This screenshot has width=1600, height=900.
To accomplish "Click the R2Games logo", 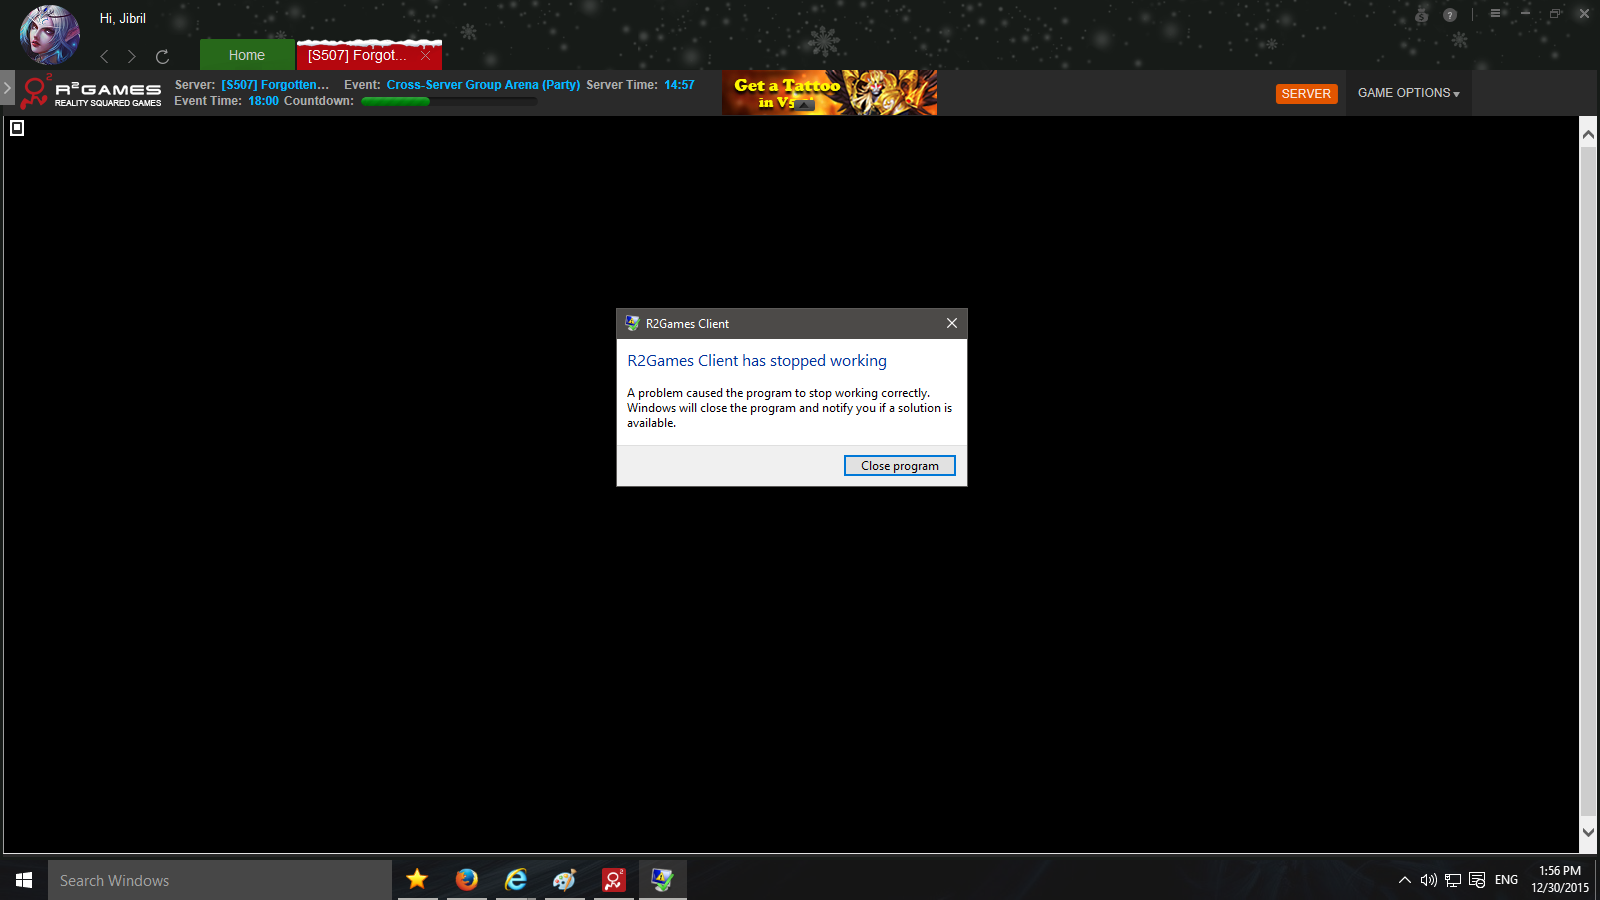I will [92, 93].
